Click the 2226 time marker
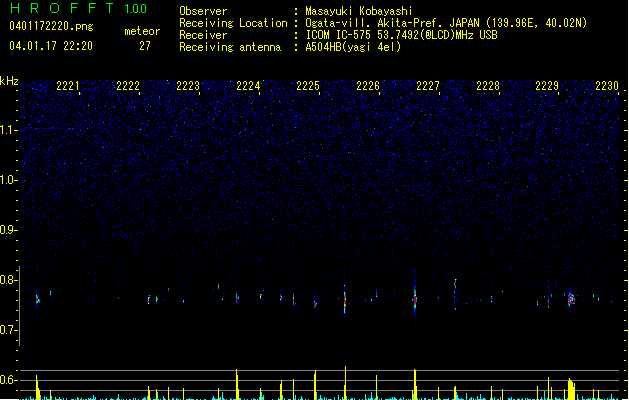Viewport: 629px width, 400px height. 368,85
